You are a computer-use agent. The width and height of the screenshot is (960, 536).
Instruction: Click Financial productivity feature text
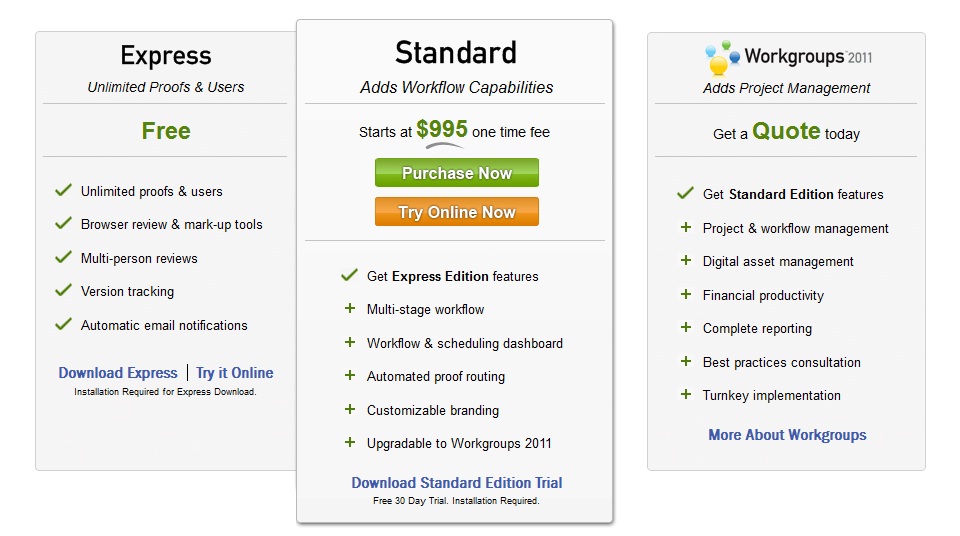point(763,295)
